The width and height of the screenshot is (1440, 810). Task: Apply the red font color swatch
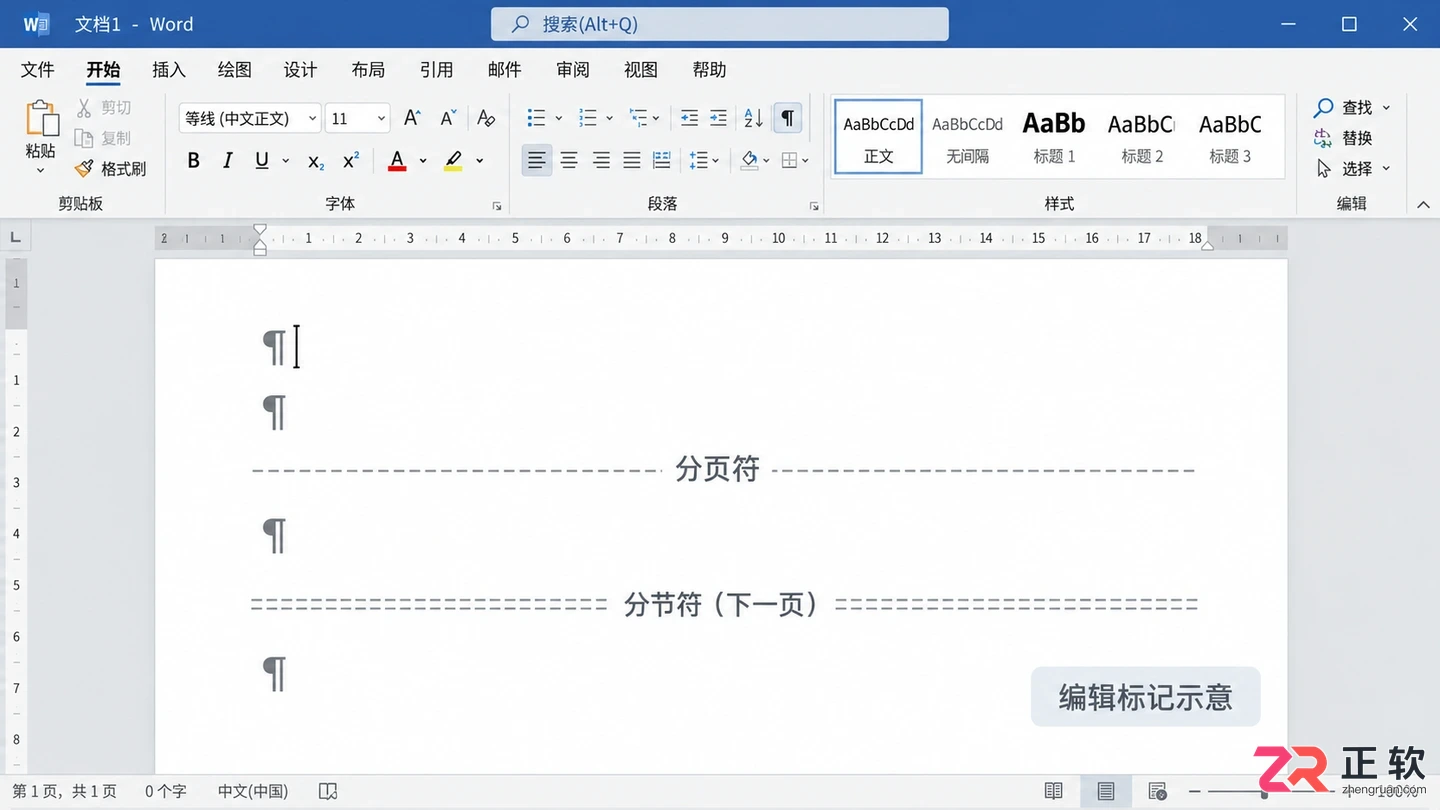(x=397, y=161)
